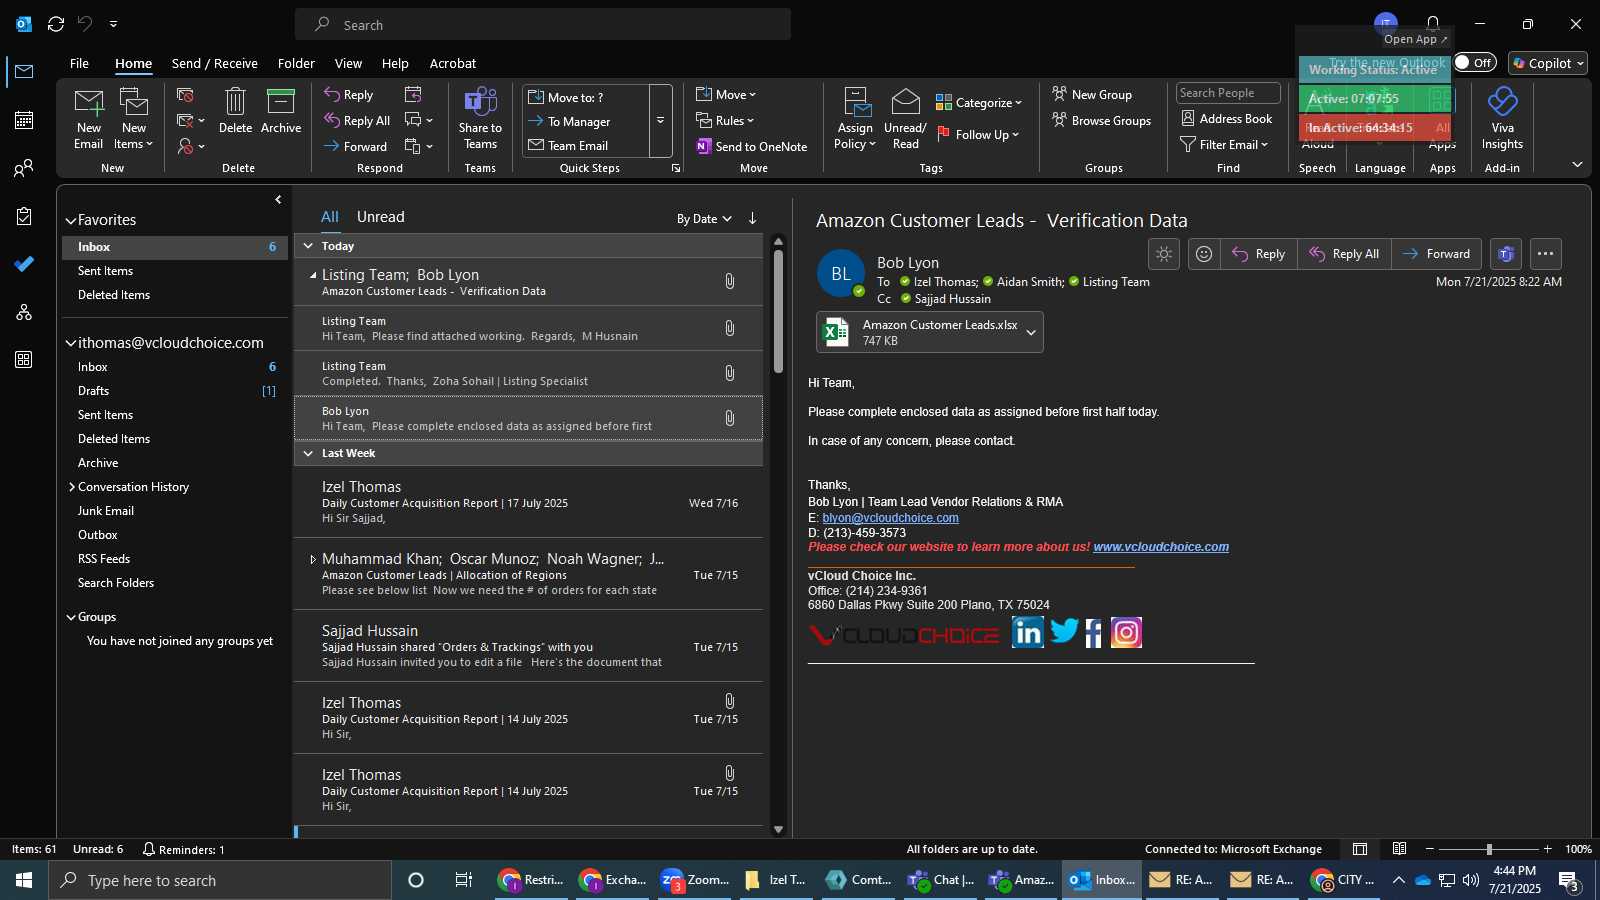Switch to Send / Receive tab

(214, 63)
